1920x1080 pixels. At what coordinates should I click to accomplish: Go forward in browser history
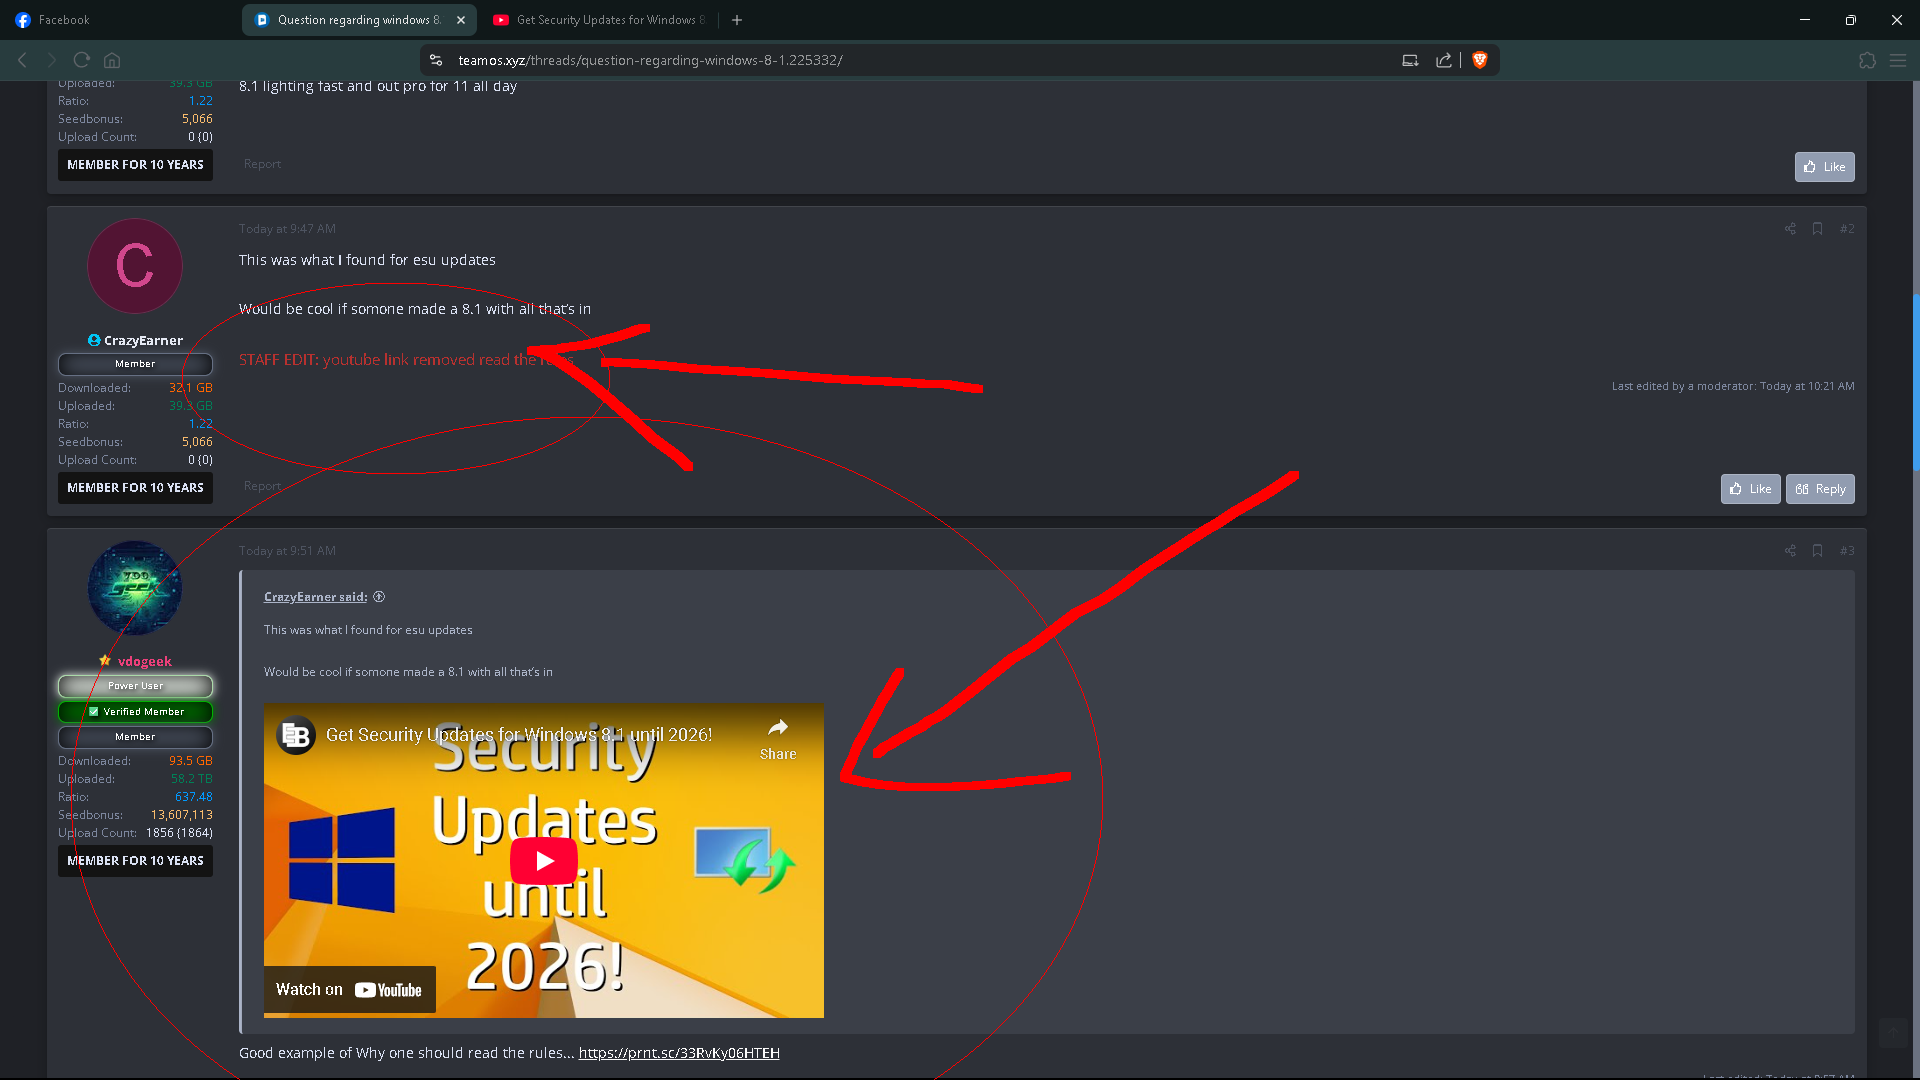pos(52,60)
